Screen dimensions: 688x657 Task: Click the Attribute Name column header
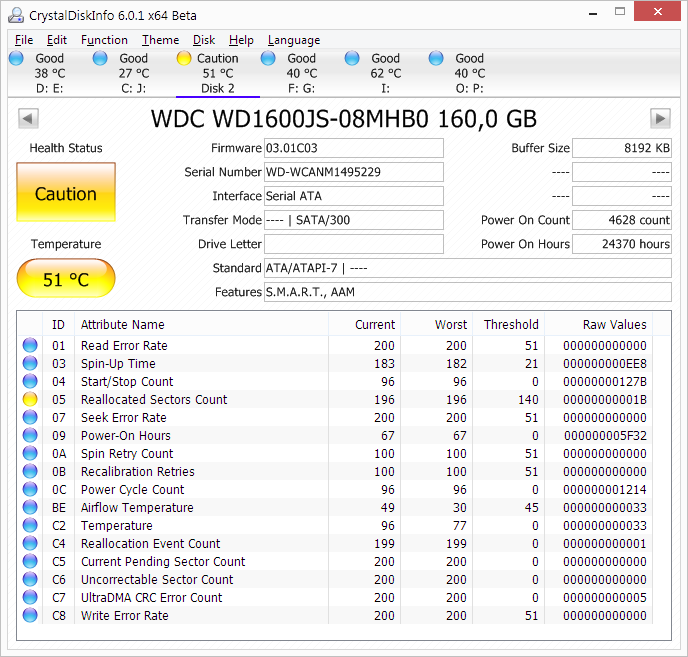(x=201, y=324)
